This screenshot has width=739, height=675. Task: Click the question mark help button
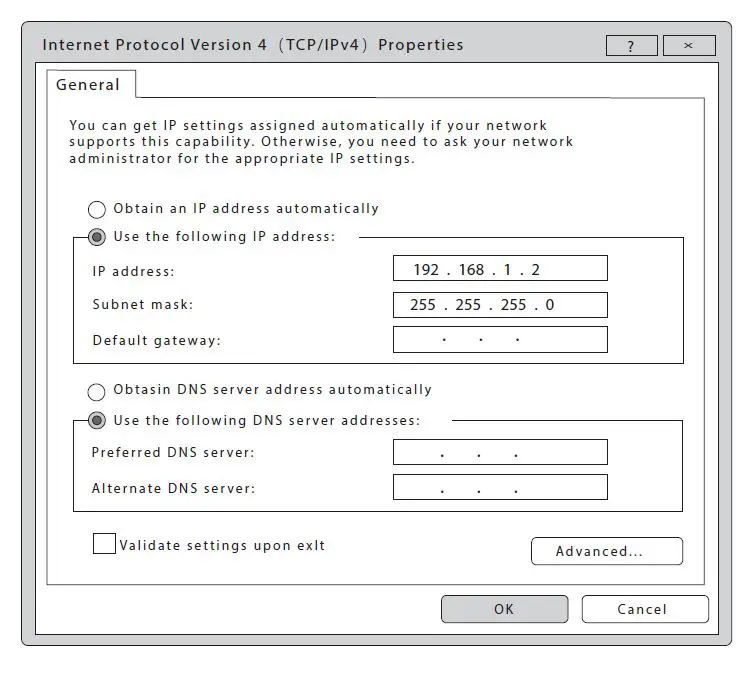631,46
